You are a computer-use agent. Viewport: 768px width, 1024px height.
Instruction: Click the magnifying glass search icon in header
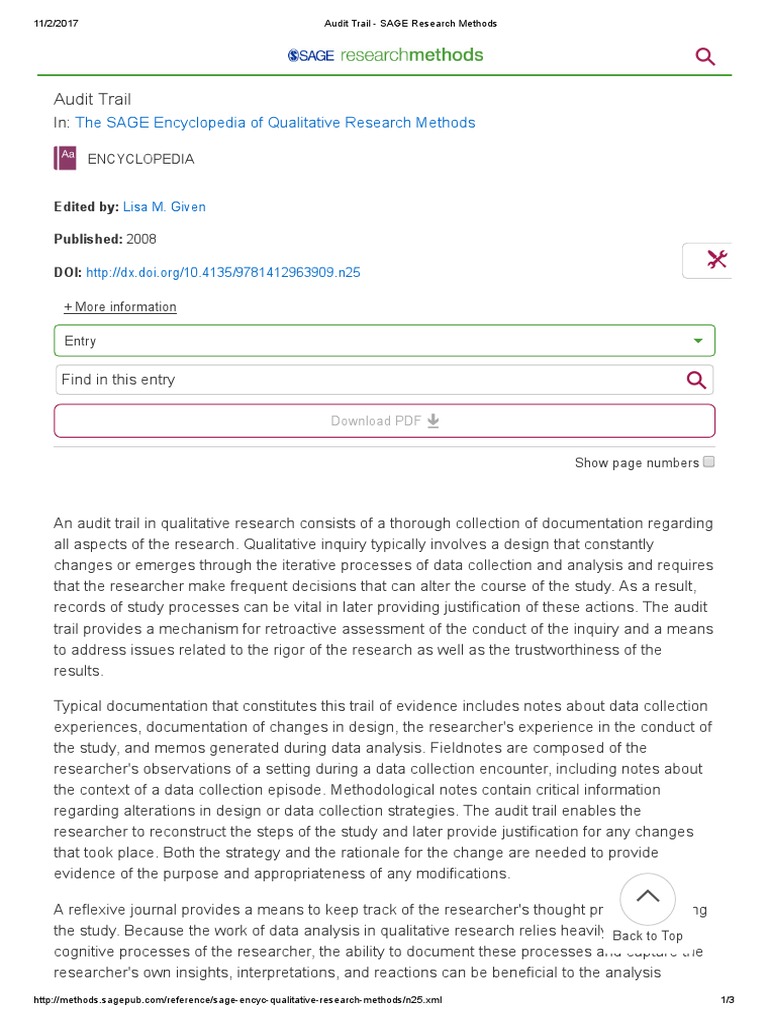[705, 57]
